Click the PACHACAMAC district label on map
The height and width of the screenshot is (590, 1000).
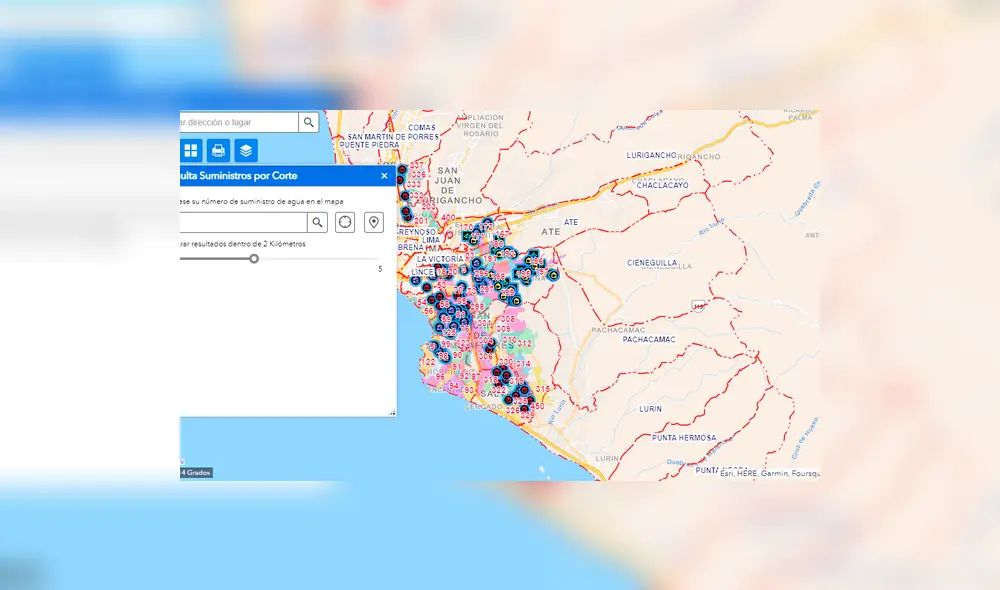coord(649,339)
